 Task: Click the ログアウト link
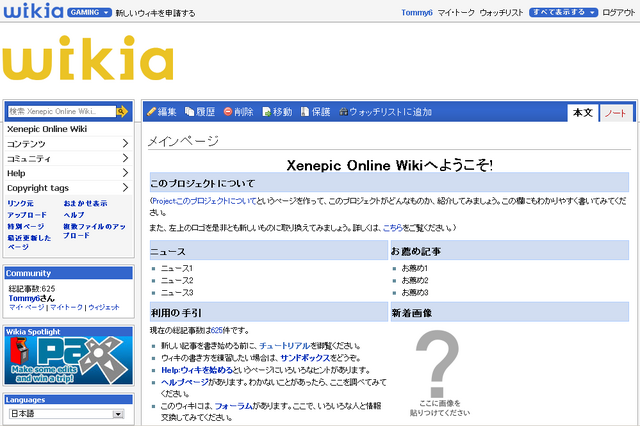[619, 13]
